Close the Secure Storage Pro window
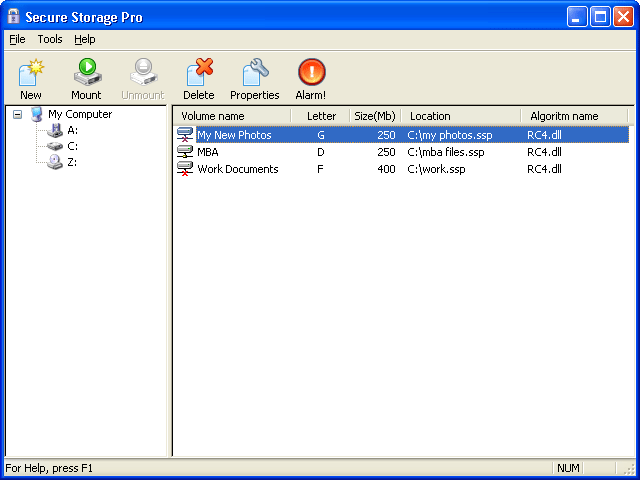The image size is (640, 480). (x=623, y=17)
